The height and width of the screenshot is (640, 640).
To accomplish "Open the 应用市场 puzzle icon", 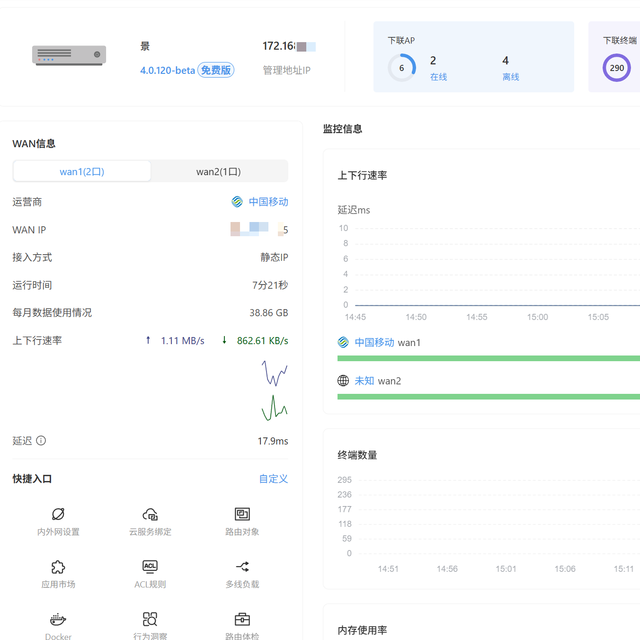I will (x=58, y=567).
